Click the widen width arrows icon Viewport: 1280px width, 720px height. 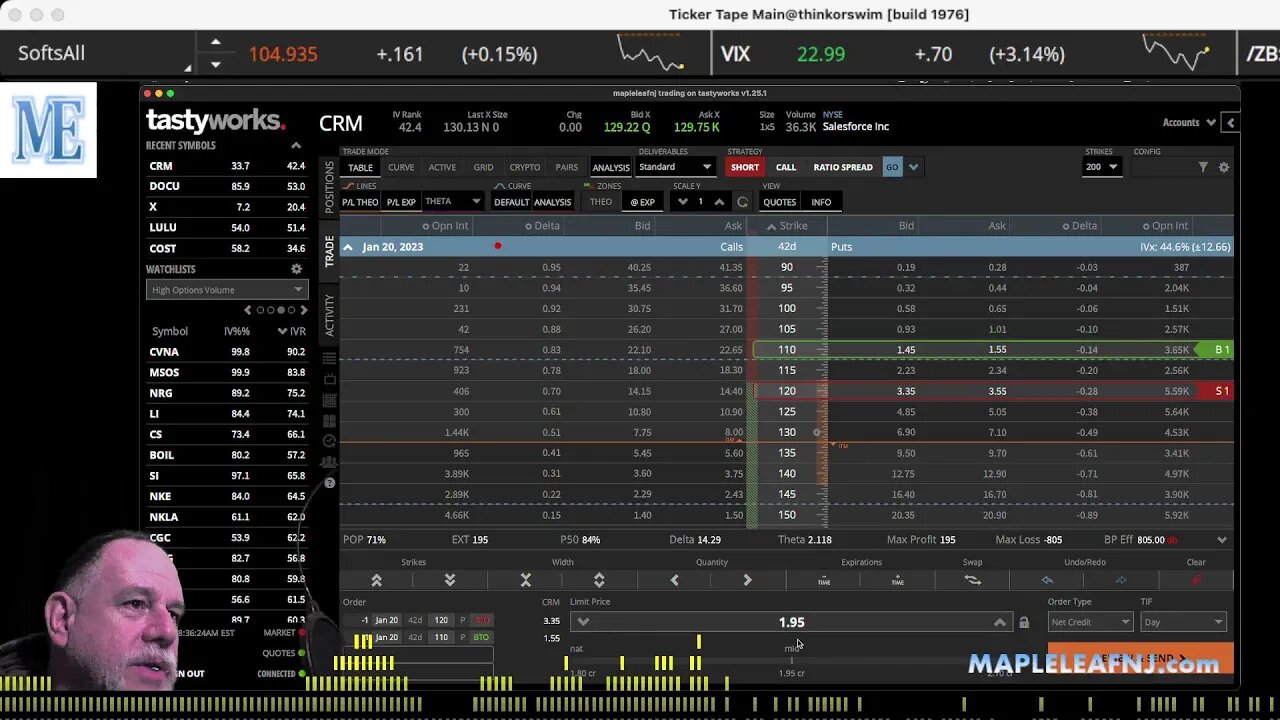[599, 580]
